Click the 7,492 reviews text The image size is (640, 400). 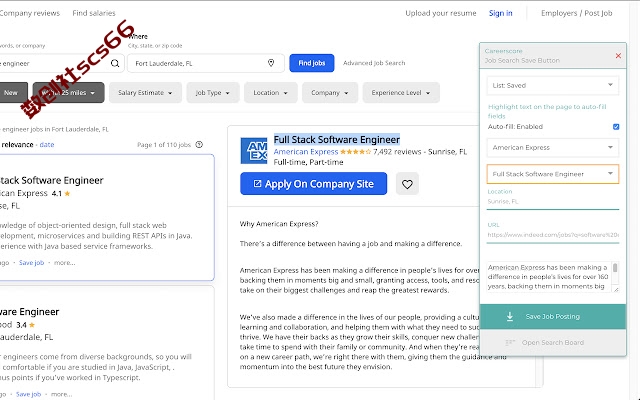click(x=397, y=152)
